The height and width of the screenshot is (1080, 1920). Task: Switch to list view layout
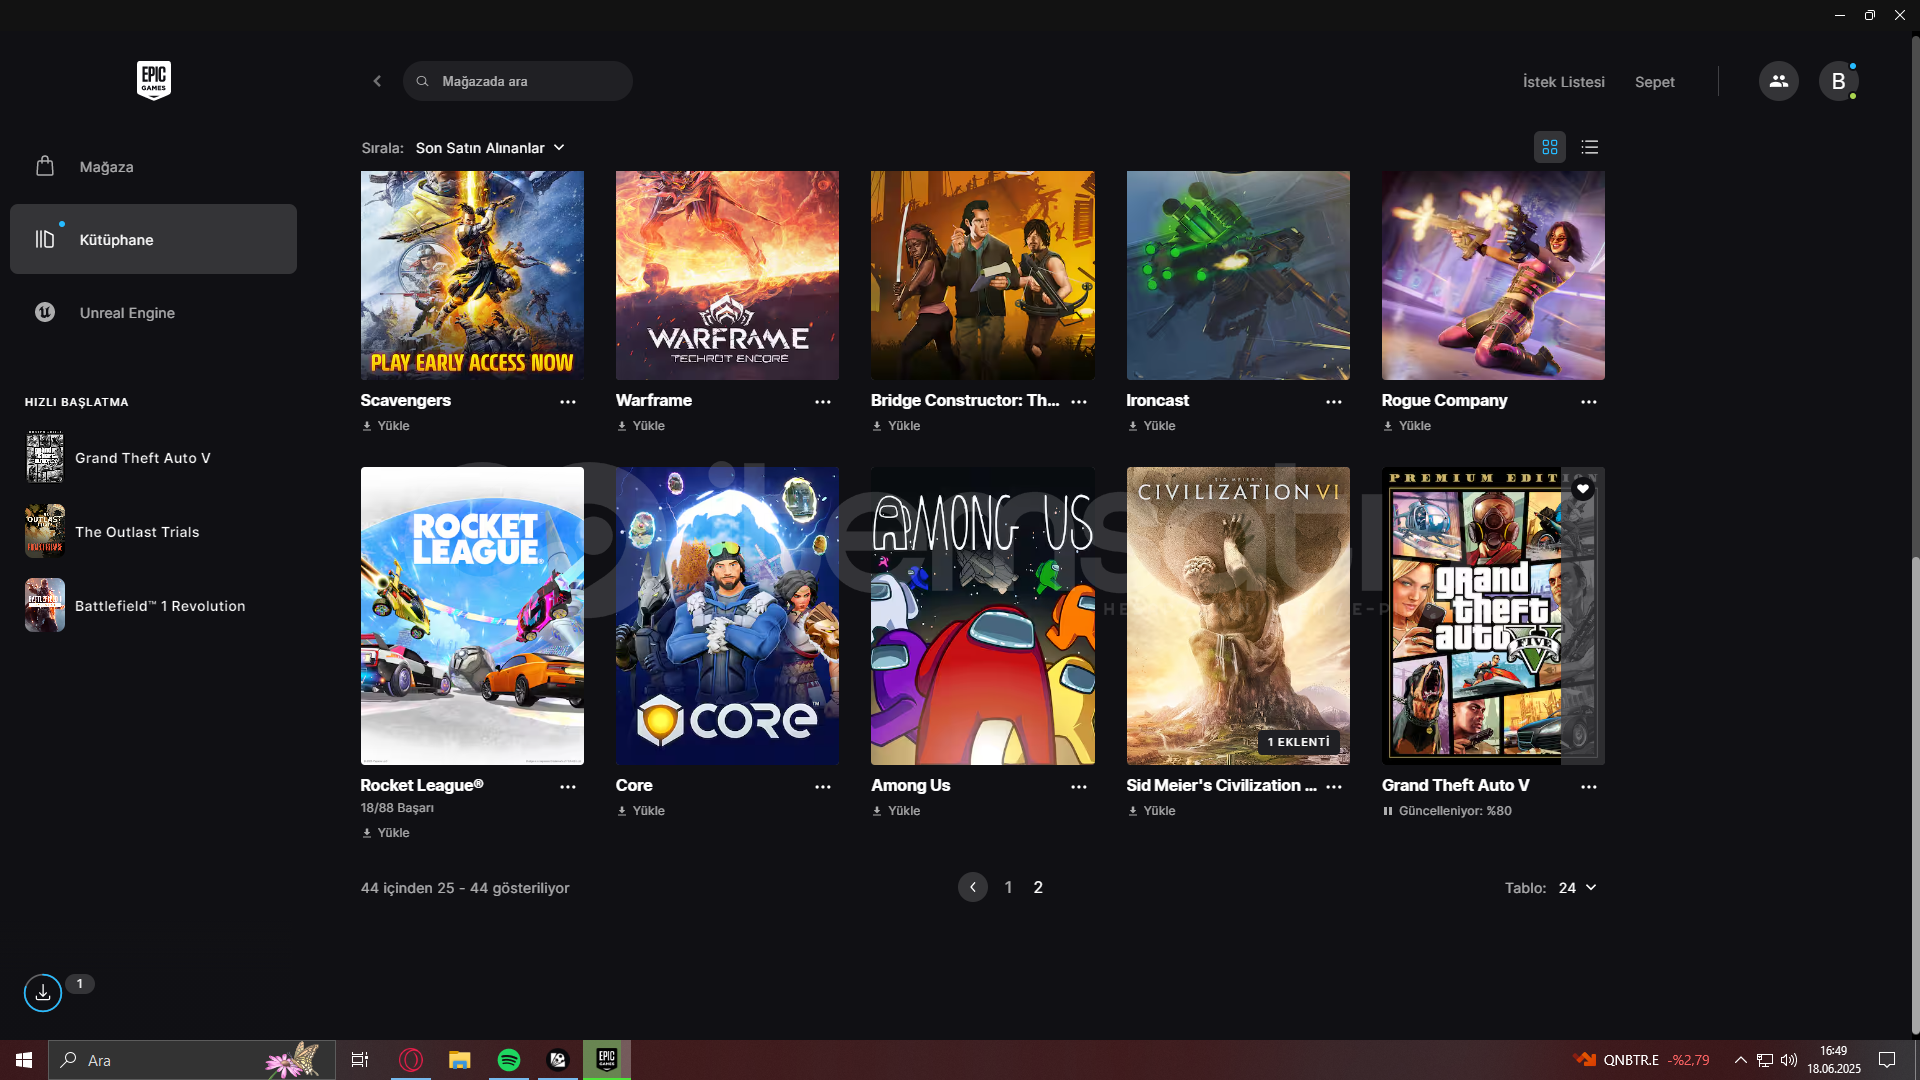click(1590, 147)
